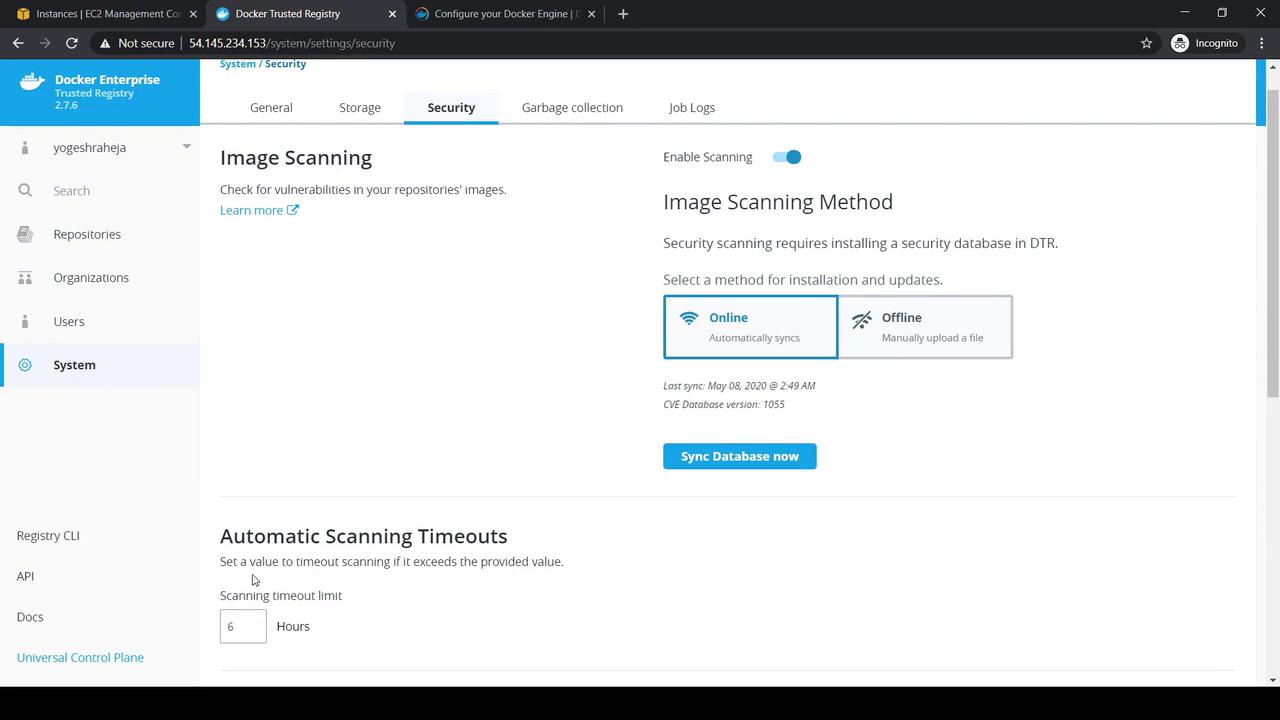
Task: Select the Offline scanning method
Action: (925, 327)
